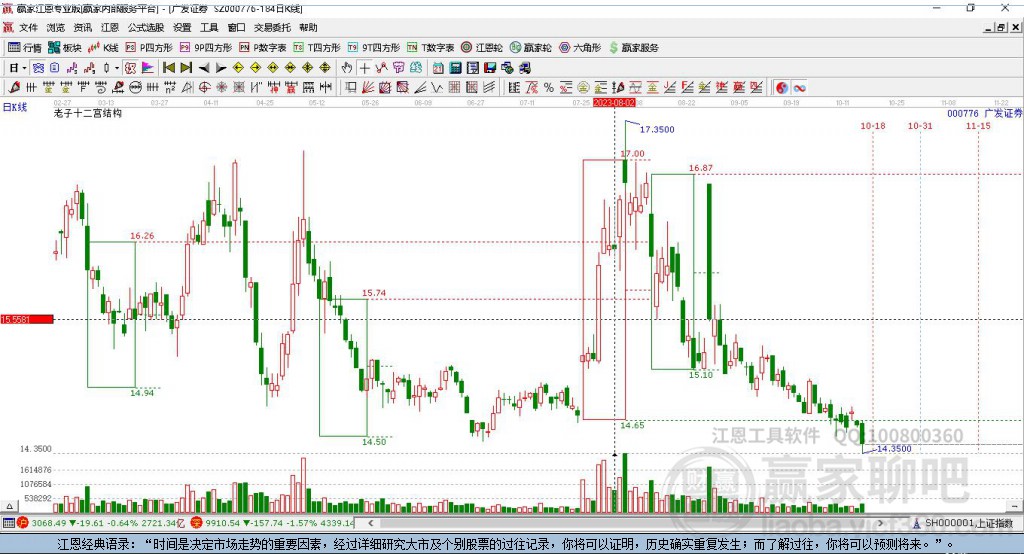Click the K线 toolbar button

click(x=103, y=48)
